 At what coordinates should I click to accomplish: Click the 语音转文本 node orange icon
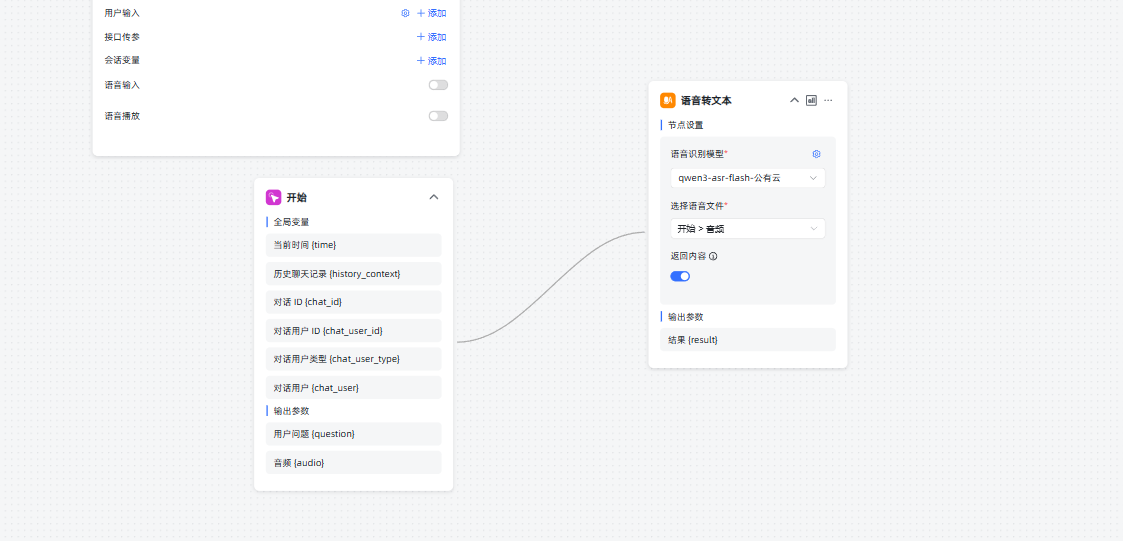click(668, 100)
